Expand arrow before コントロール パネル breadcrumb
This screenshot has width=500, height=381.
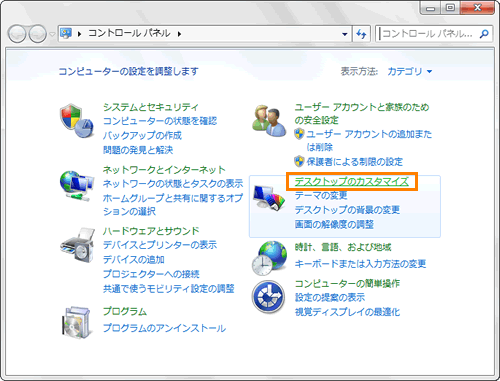coord(79,34)
